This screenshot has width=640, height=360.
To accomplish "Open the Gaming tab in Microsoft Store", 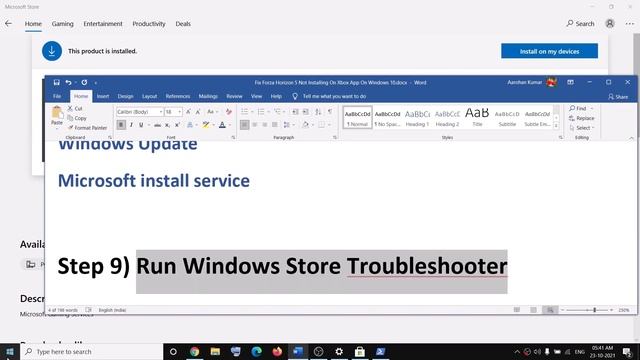I will point(62,24).
